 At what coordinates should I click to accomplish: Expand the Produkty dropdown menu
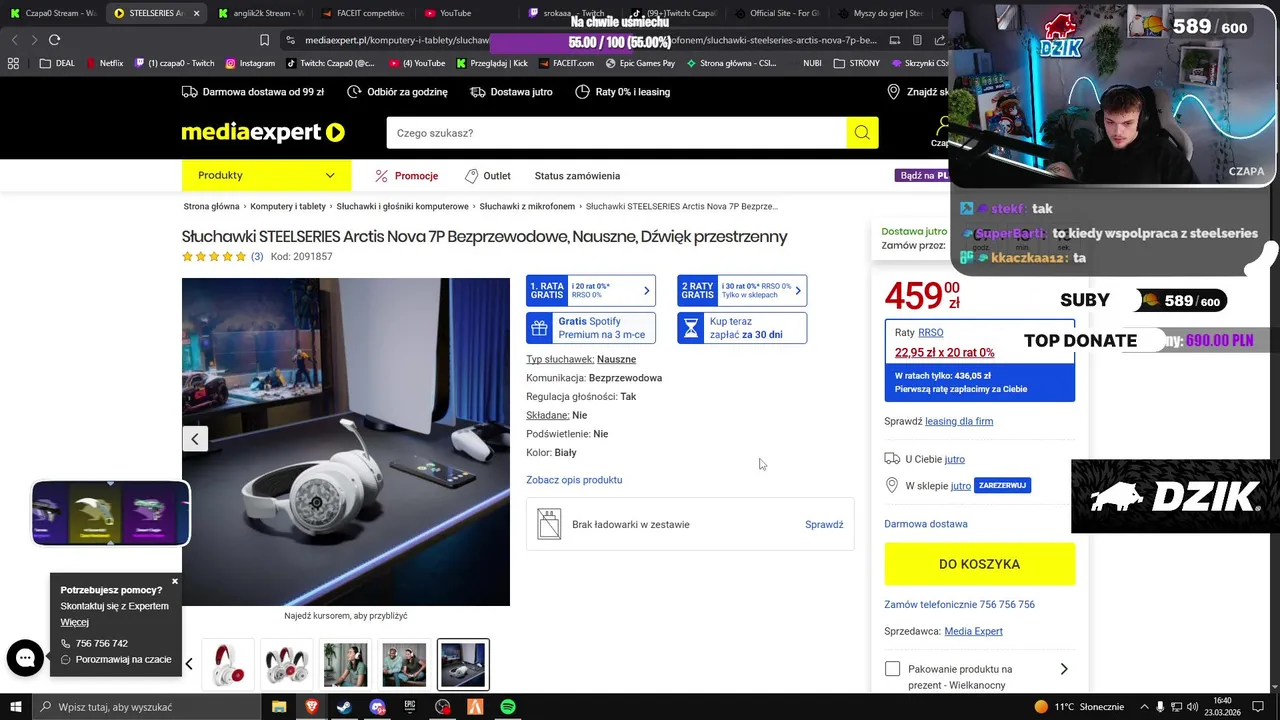click(x=266, y=175)
